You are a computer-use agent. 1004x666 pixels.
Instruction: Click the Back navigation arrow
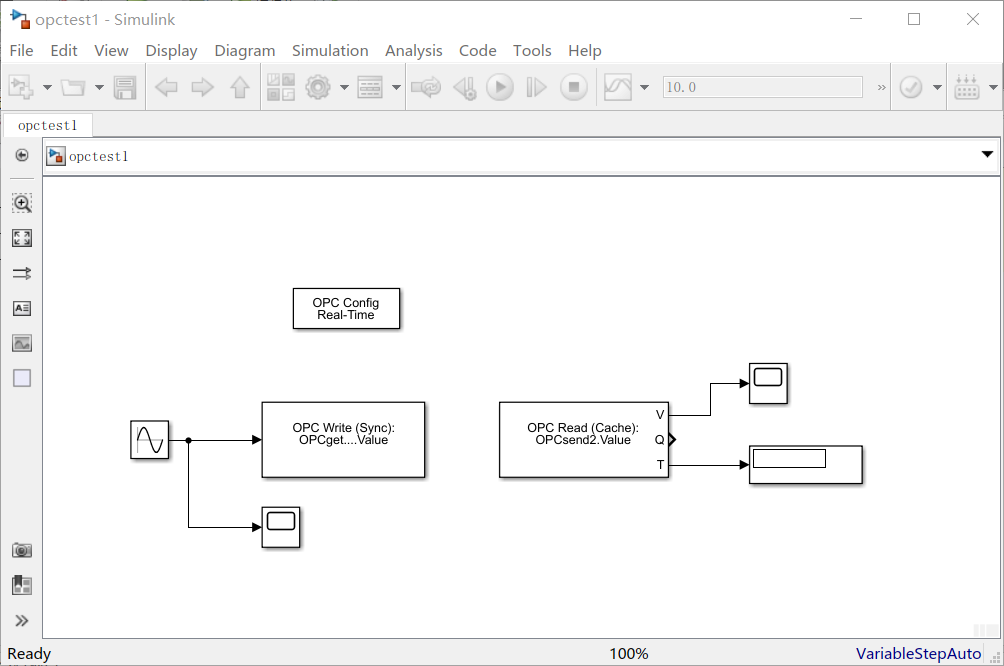coord(166,87)
